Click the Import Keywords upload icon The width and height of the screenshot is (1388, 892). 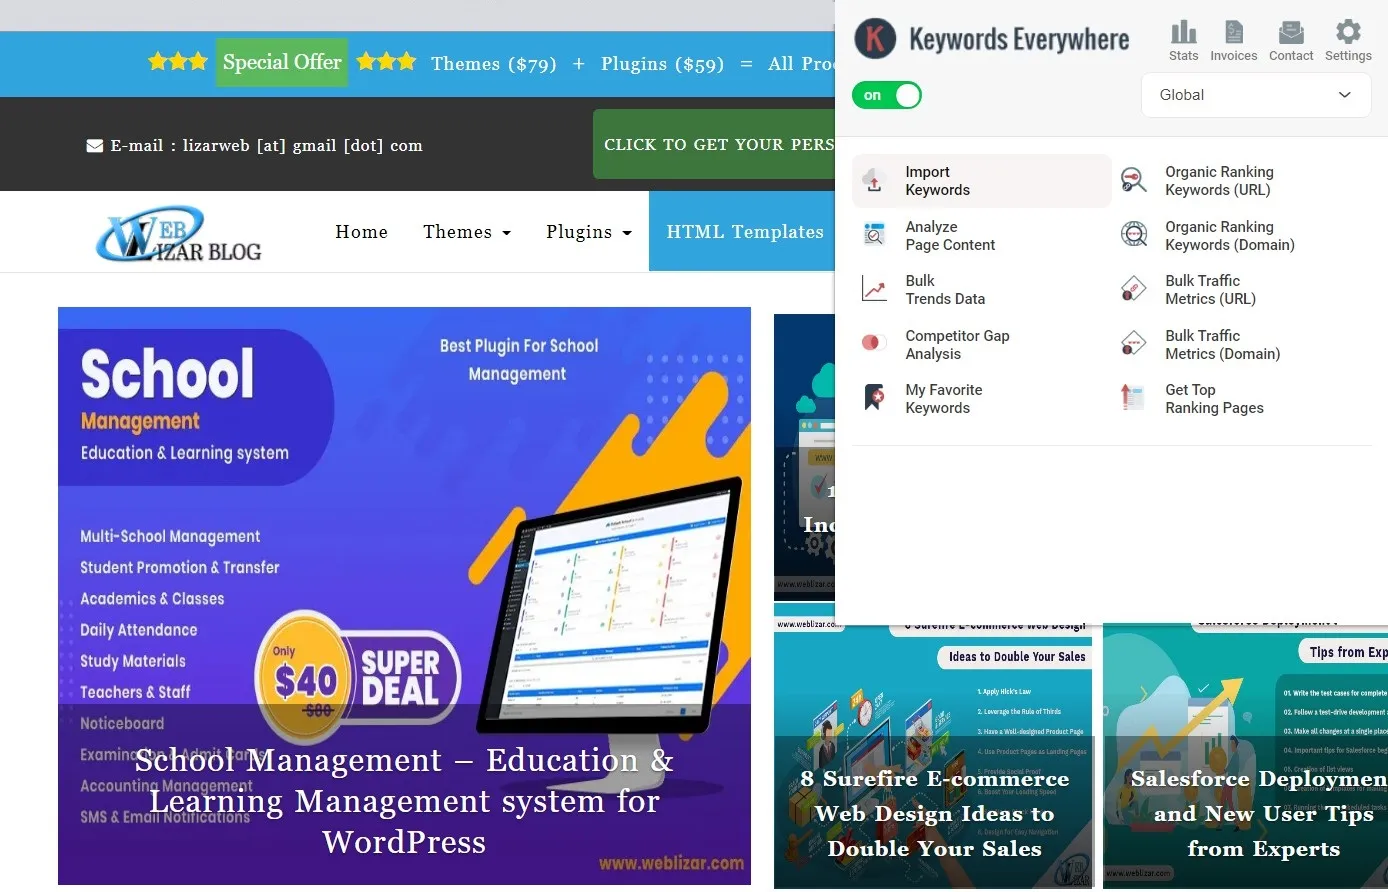(874, 181)
